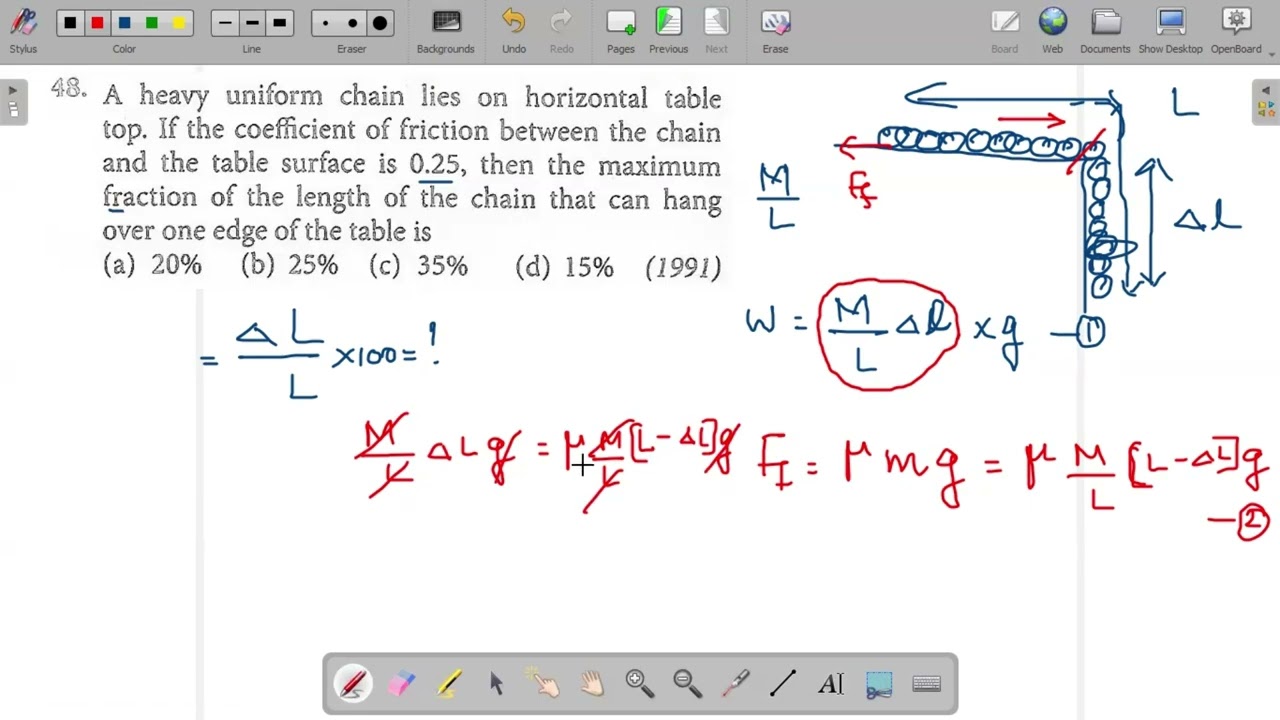The height and width of the screenshot is (720, 1280).
Task: Select the yellow Highlighter tool
Action: [449, 684]
